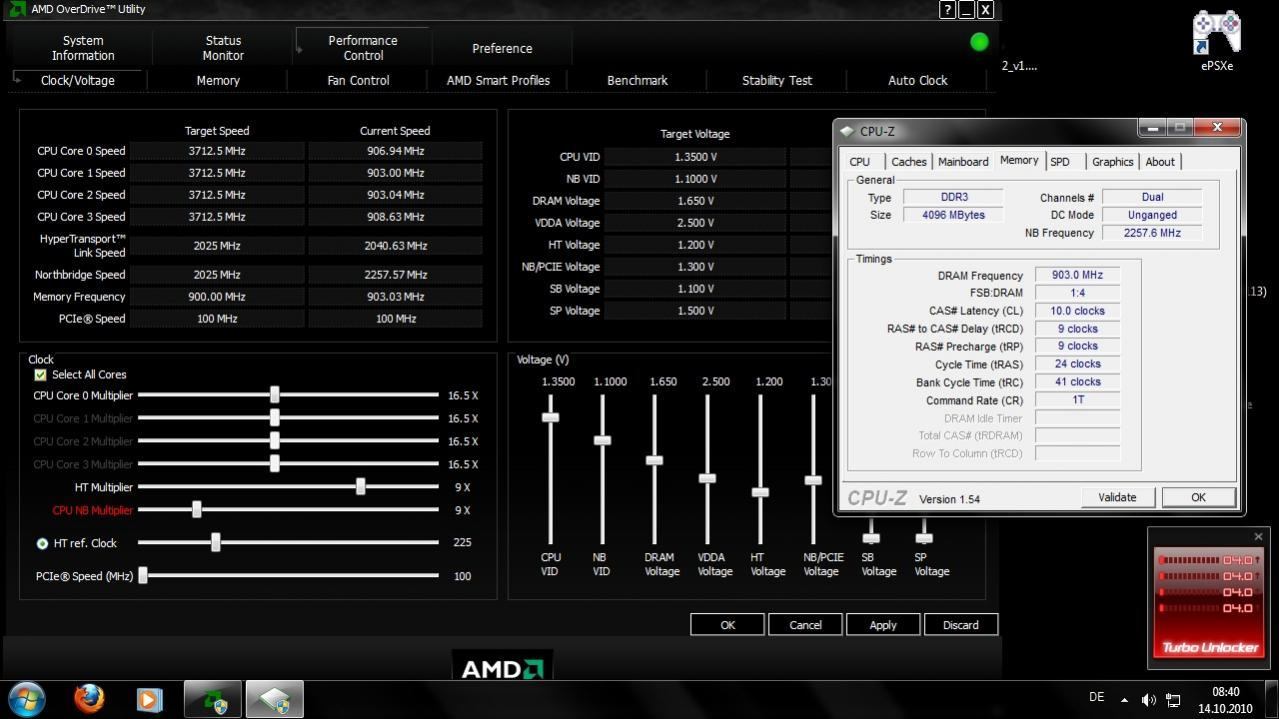Click Validate button in CPU-Z
Image resolution: width=1279 pixels, height=719 pixels.
pos(1117,497)
